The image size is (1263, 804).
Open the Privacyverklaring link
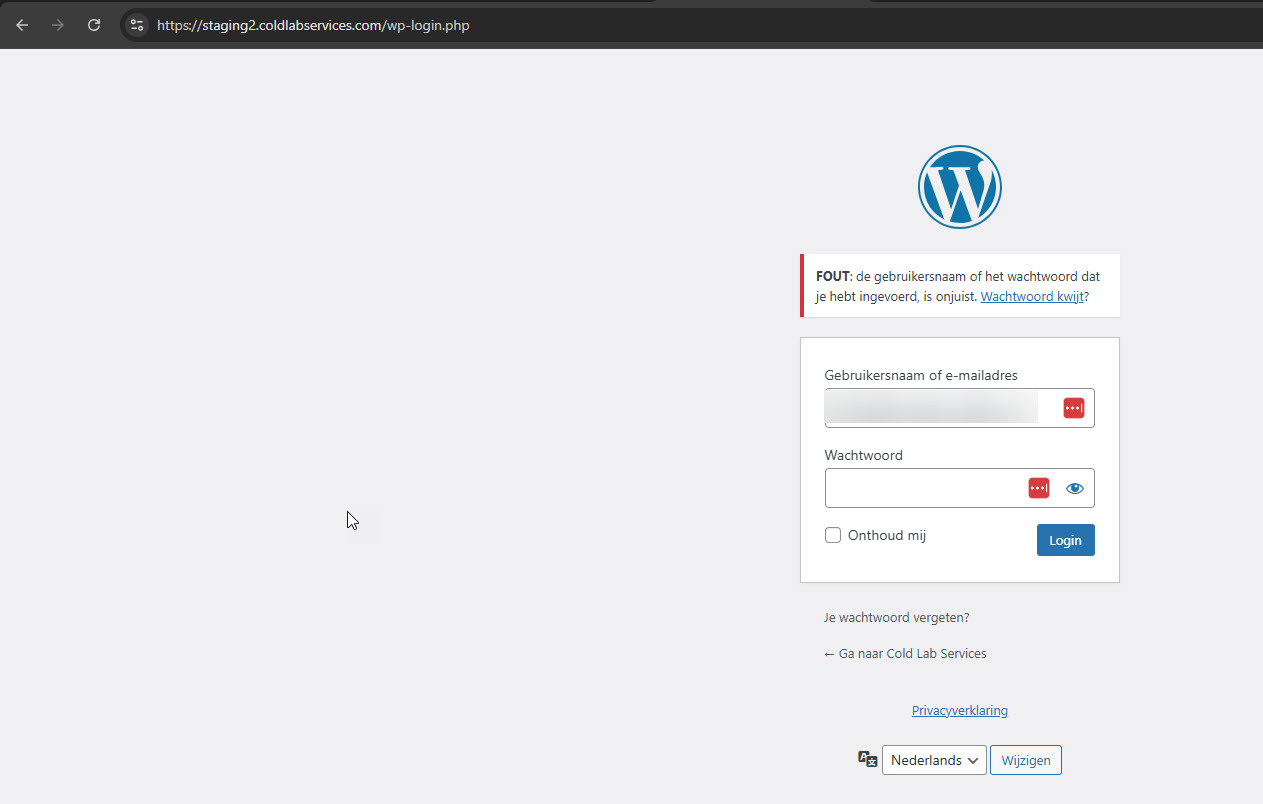[960, 711]
